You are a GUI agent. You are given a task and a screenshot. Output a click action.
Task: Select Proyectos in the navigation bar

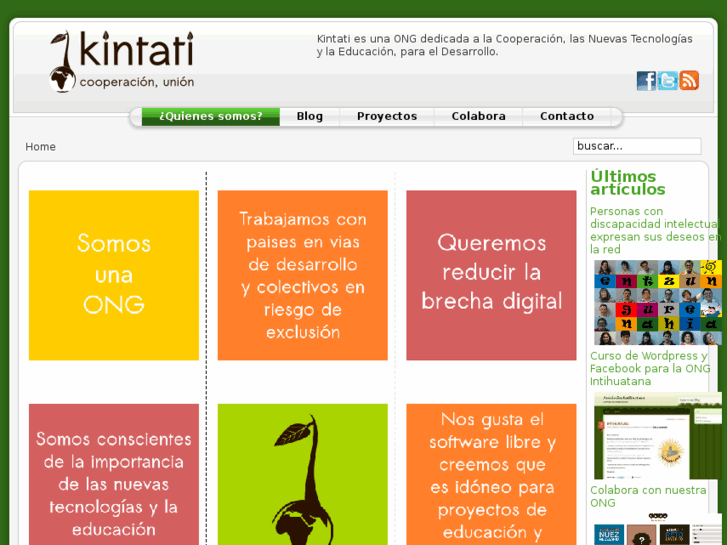[x=386, y=116]
